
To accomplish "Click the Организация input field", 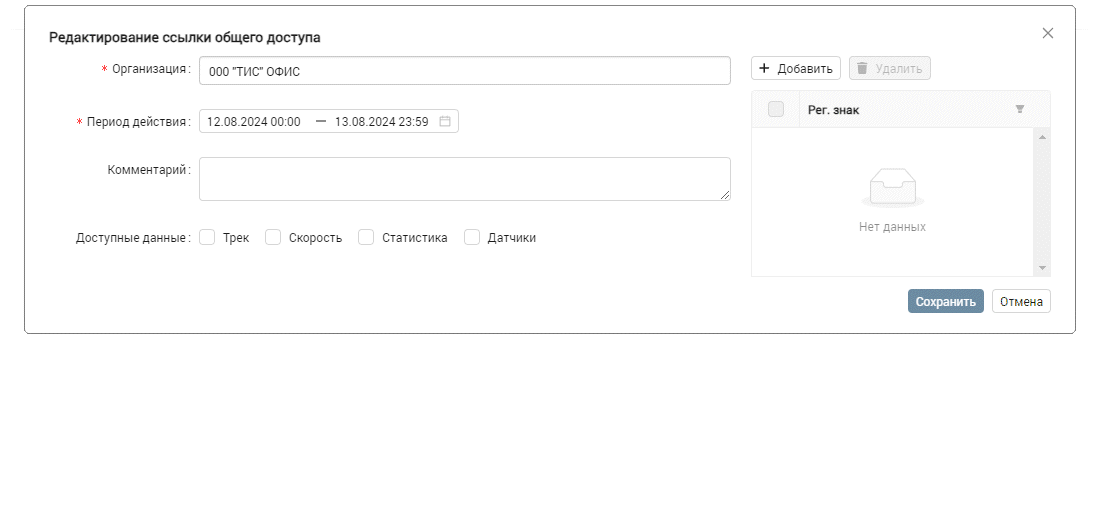I will [x=464, y=71].
